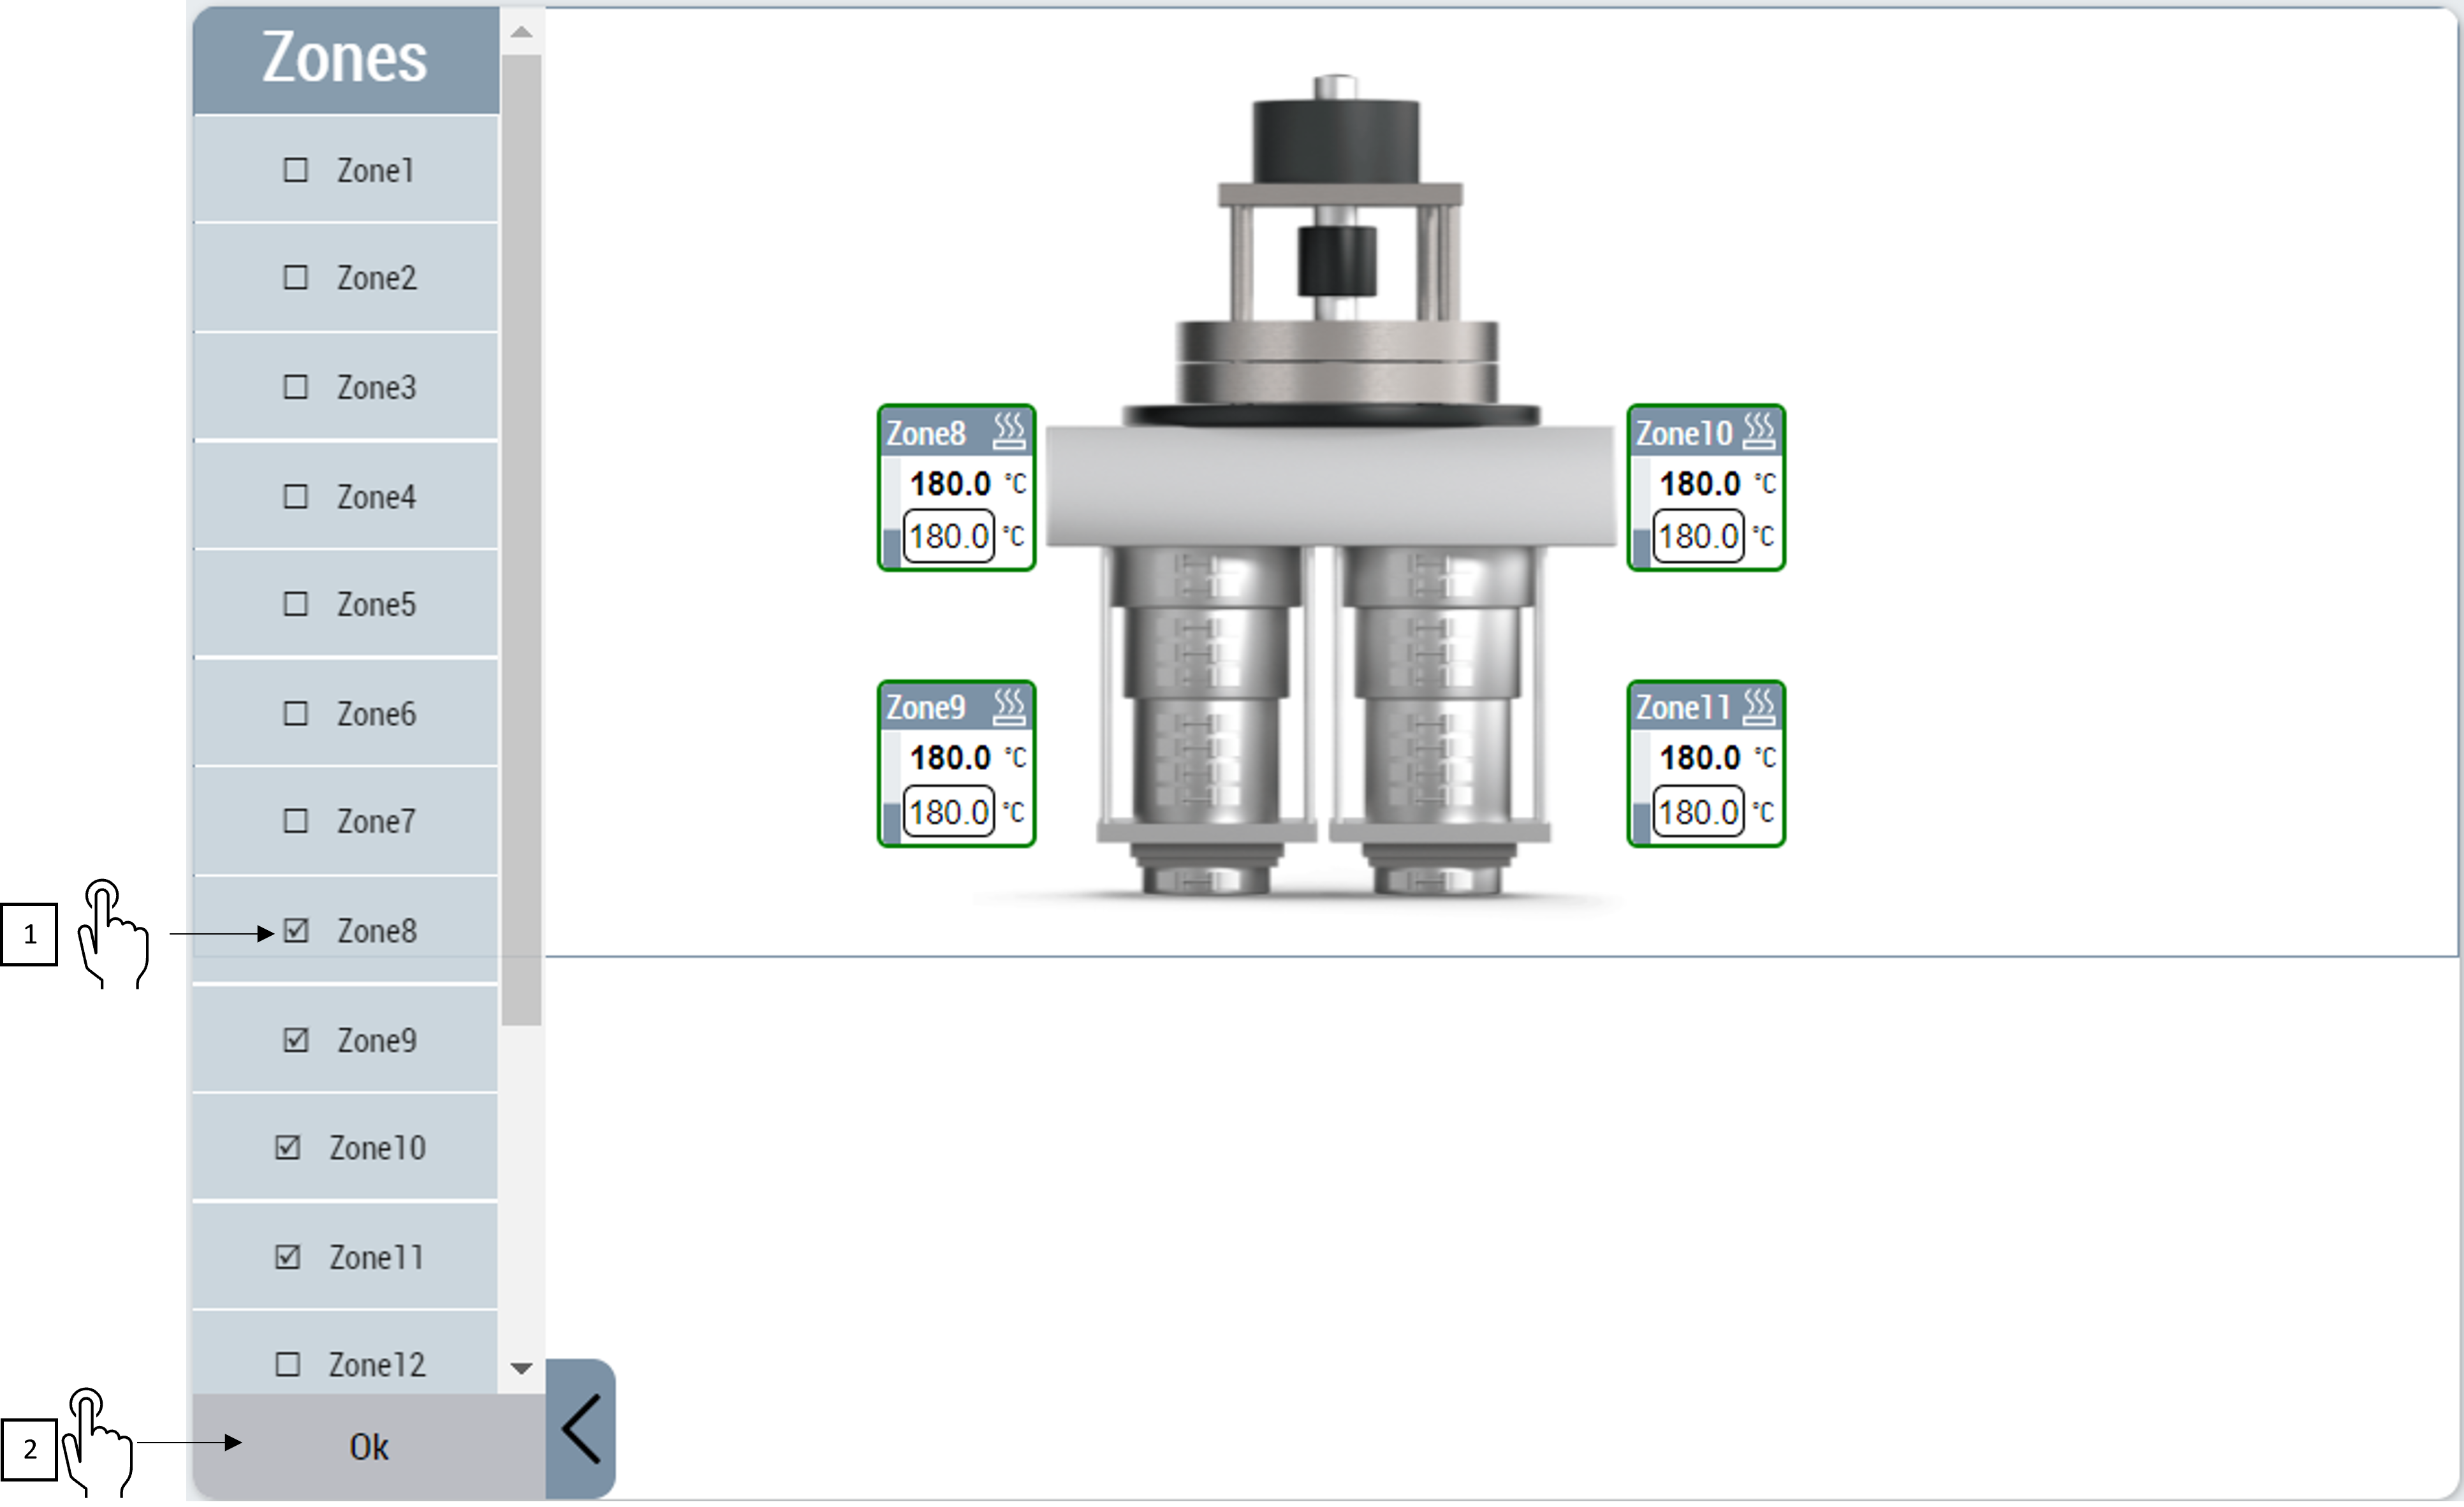Click the Zone11 card title
The height and width of the screenshot is (1507, 2464).
click(x=1683, y=708)
